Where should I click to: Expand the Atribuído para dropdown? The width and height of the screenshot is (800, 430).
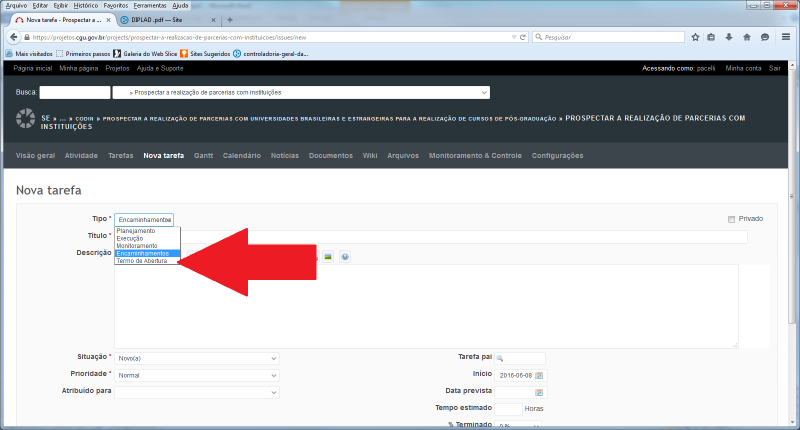(x=196, y=392)
